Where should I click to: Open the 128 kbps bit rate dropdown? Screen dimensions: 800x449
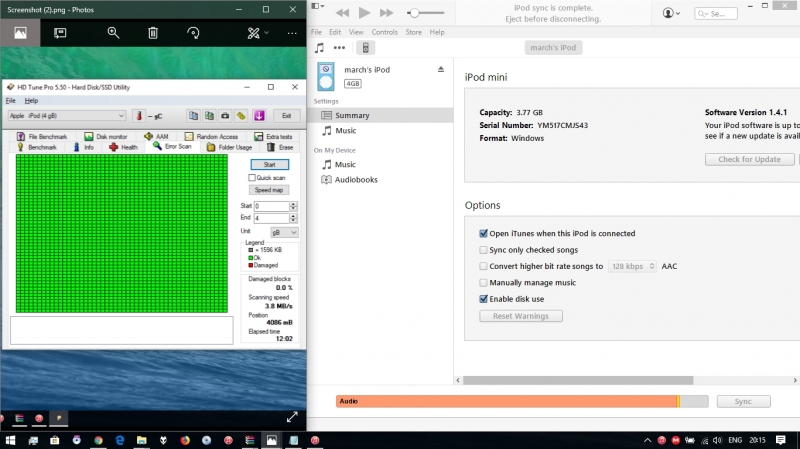coord(631,267)
